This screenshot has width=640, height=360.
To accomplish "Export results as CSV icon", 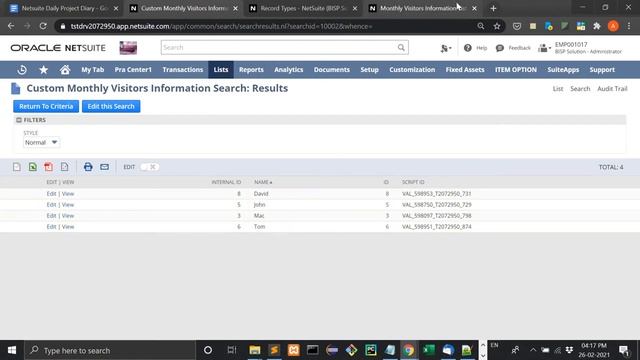I will click(17, 167).
